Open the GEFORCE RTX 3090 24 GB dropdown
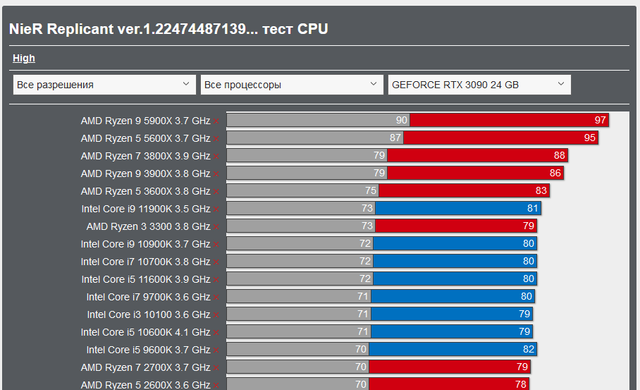The image size is (640, 390). (x=479, y=85)
